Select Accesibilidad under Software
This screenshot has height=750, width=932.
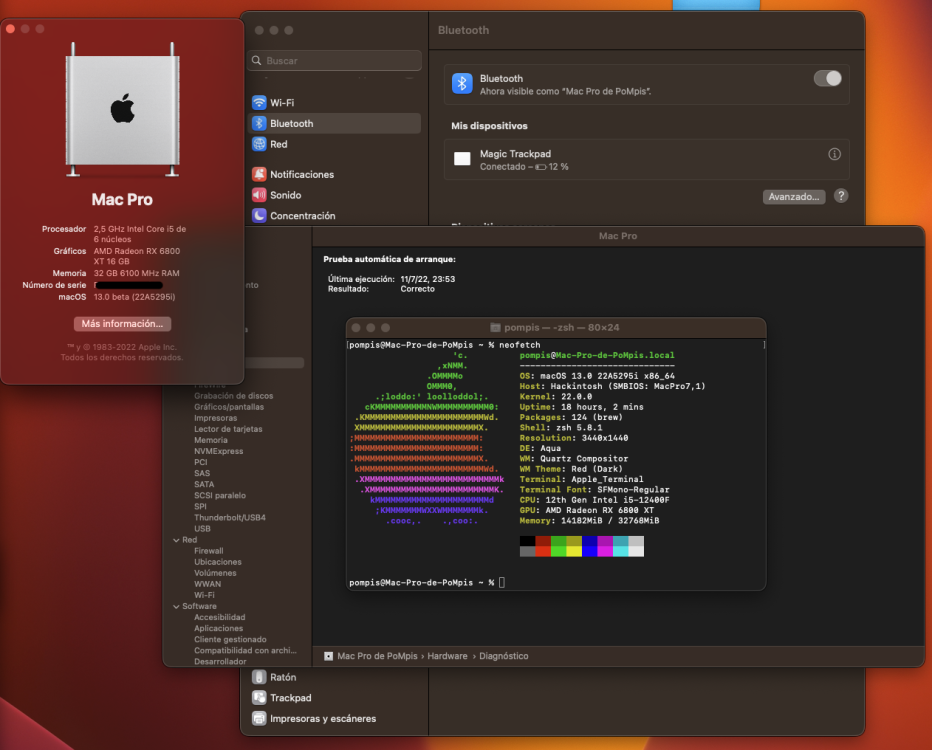tap(220, 617)
